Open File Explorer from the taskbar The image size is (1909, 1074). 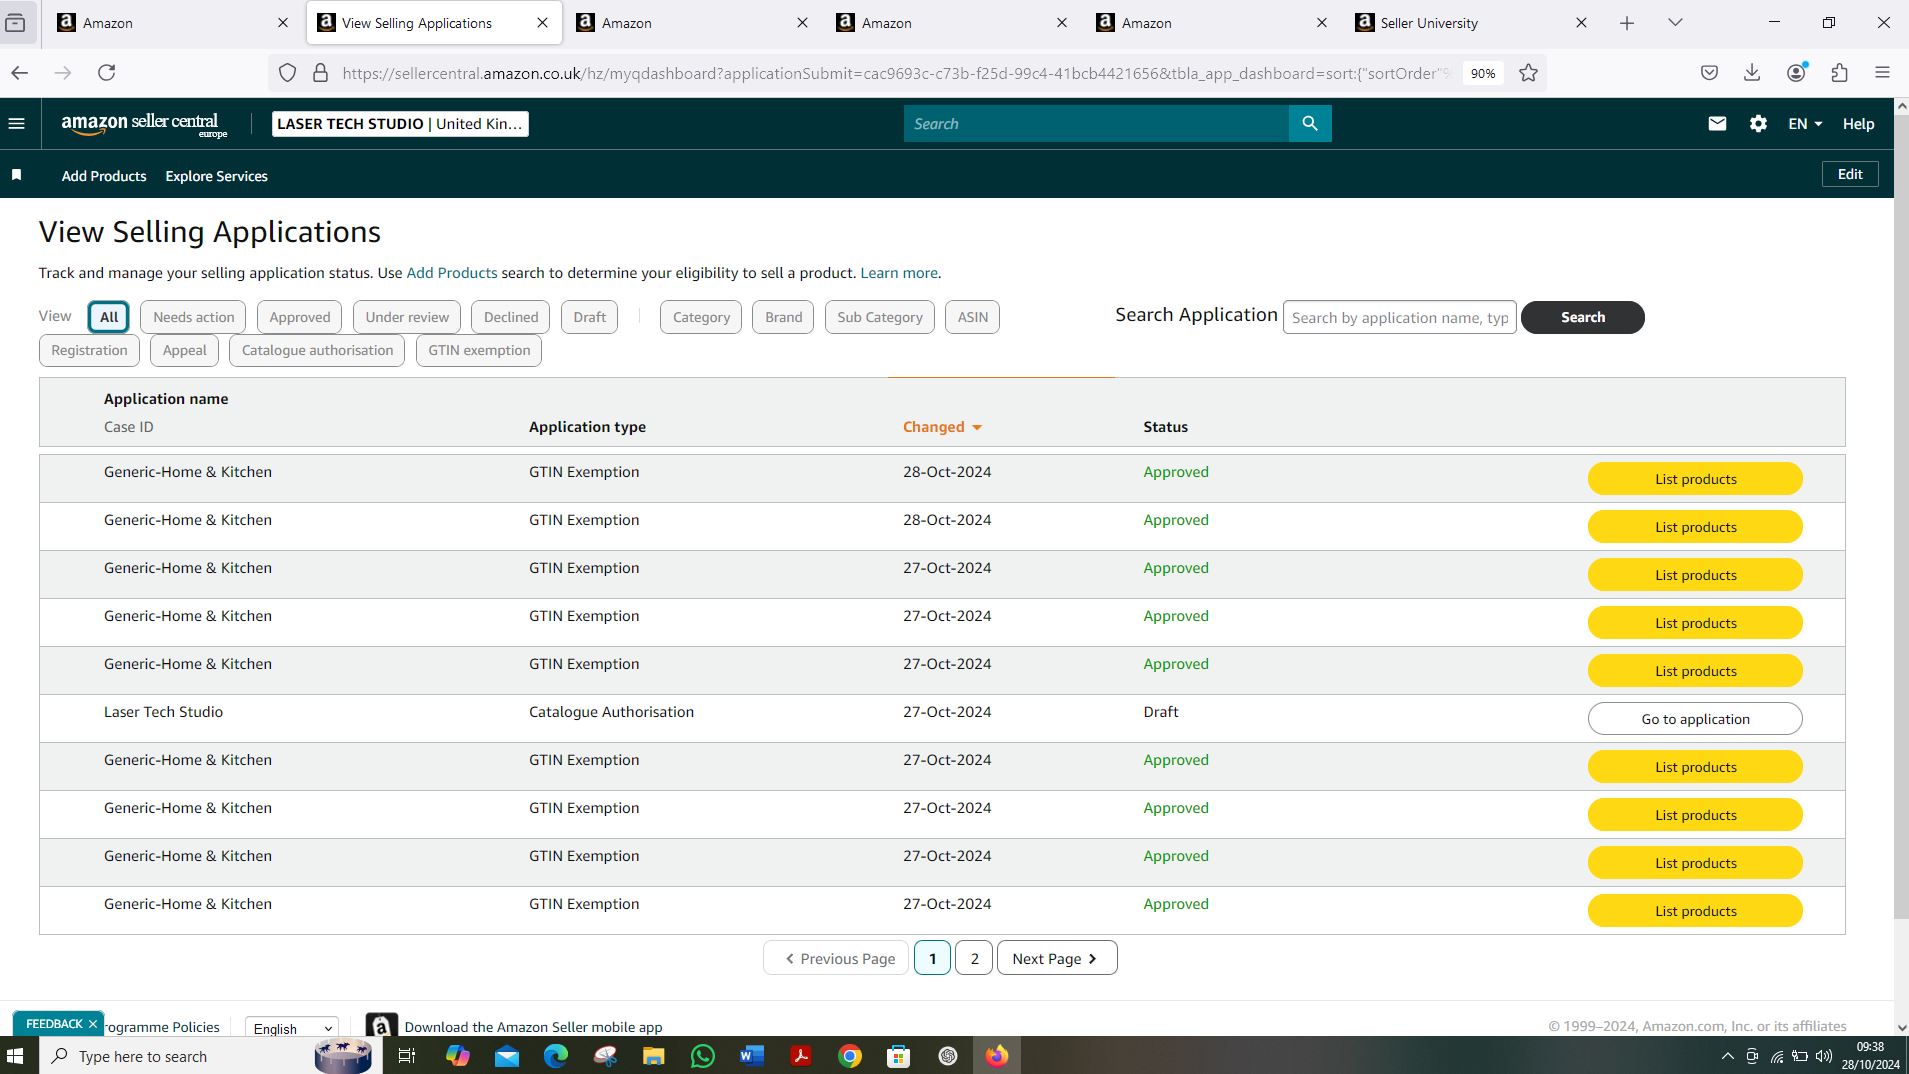(654, 1056)
